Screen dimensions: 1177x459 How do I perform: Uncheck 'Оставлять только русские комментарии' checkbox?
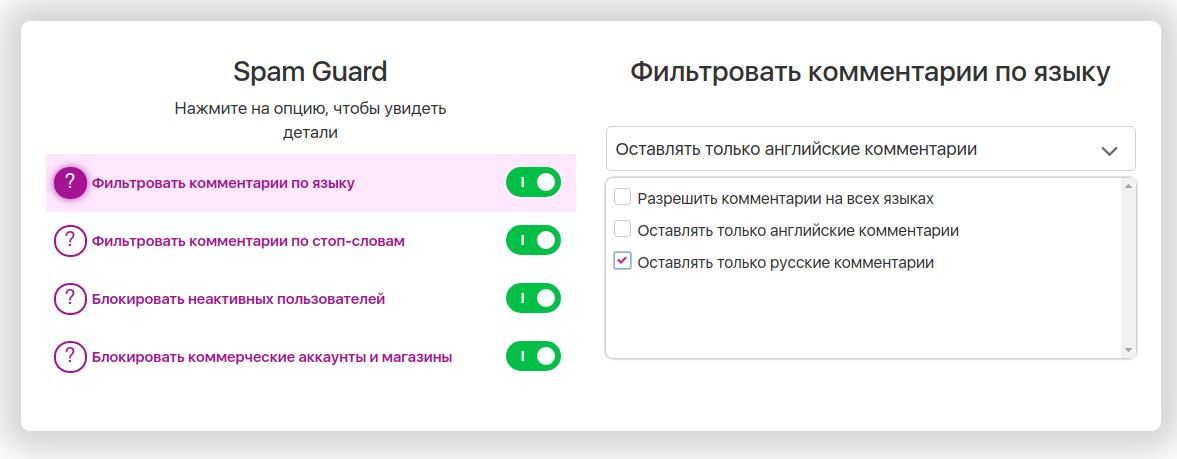(x=622, y=262)
